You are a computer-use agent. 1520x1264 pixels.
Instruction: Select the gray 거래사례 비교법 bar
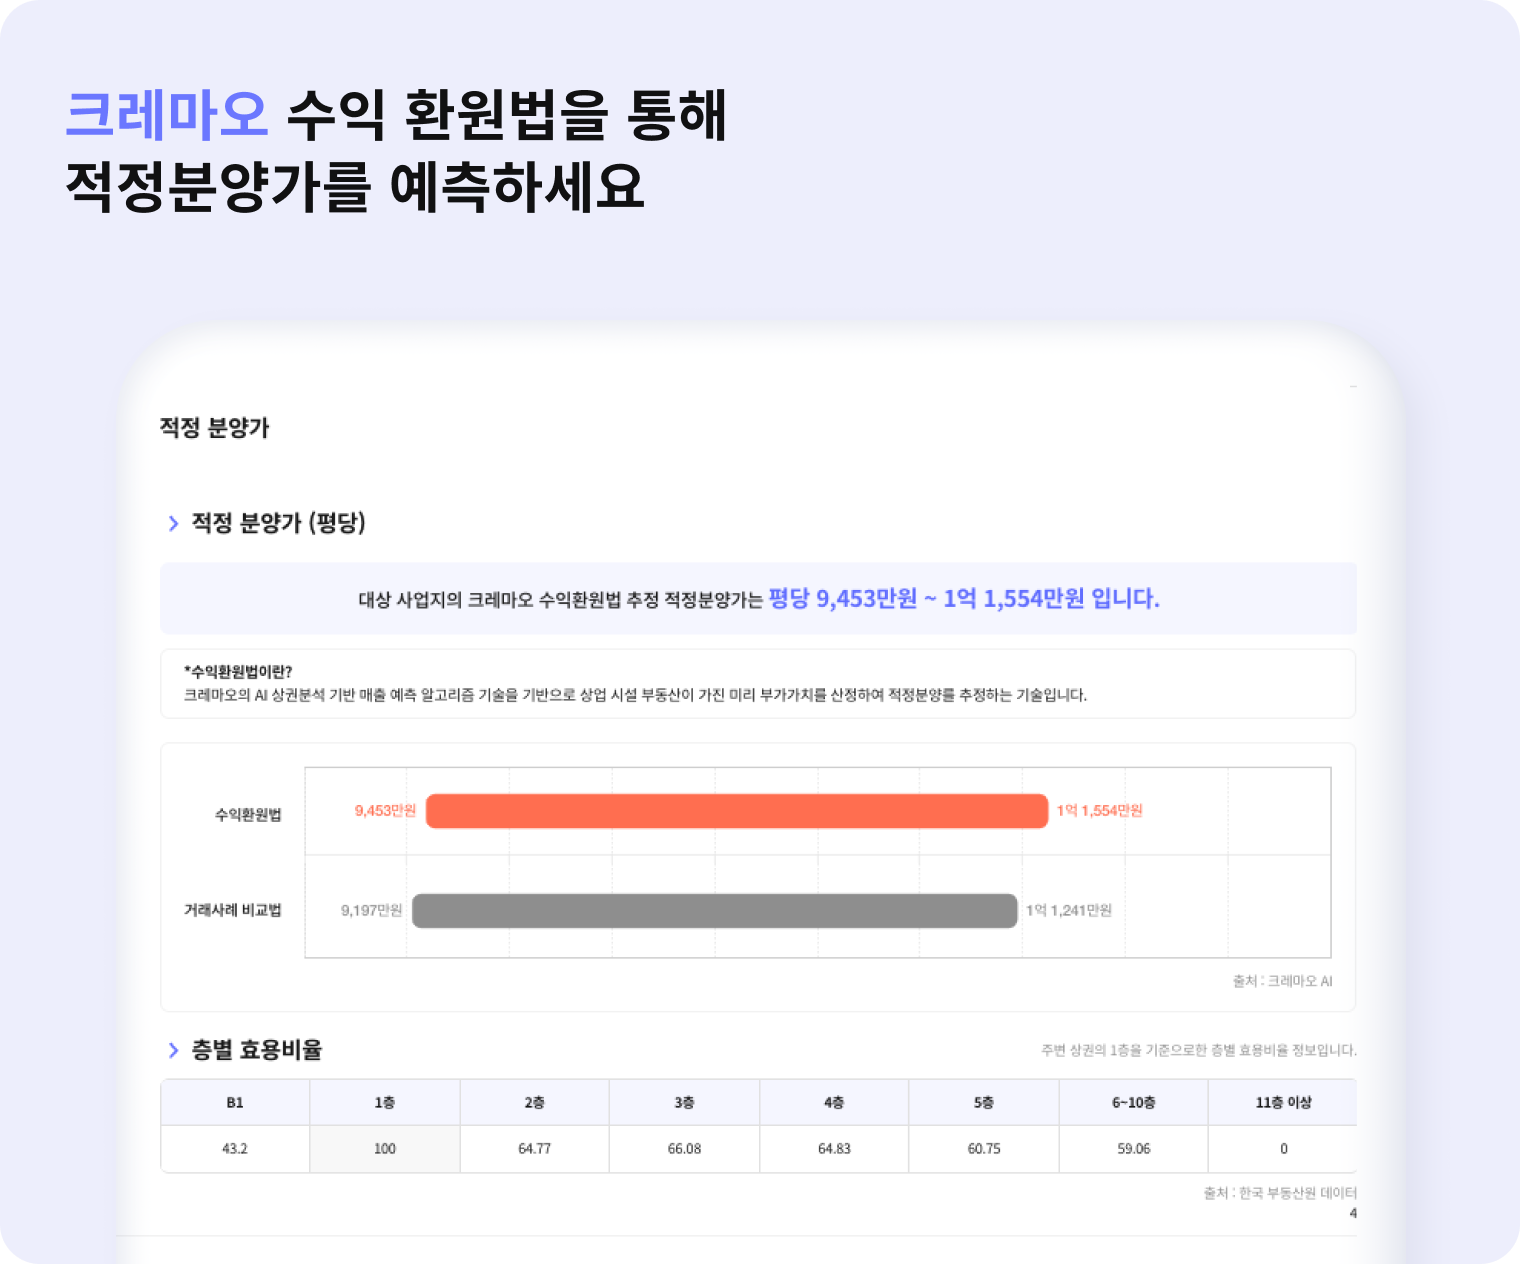715,910
